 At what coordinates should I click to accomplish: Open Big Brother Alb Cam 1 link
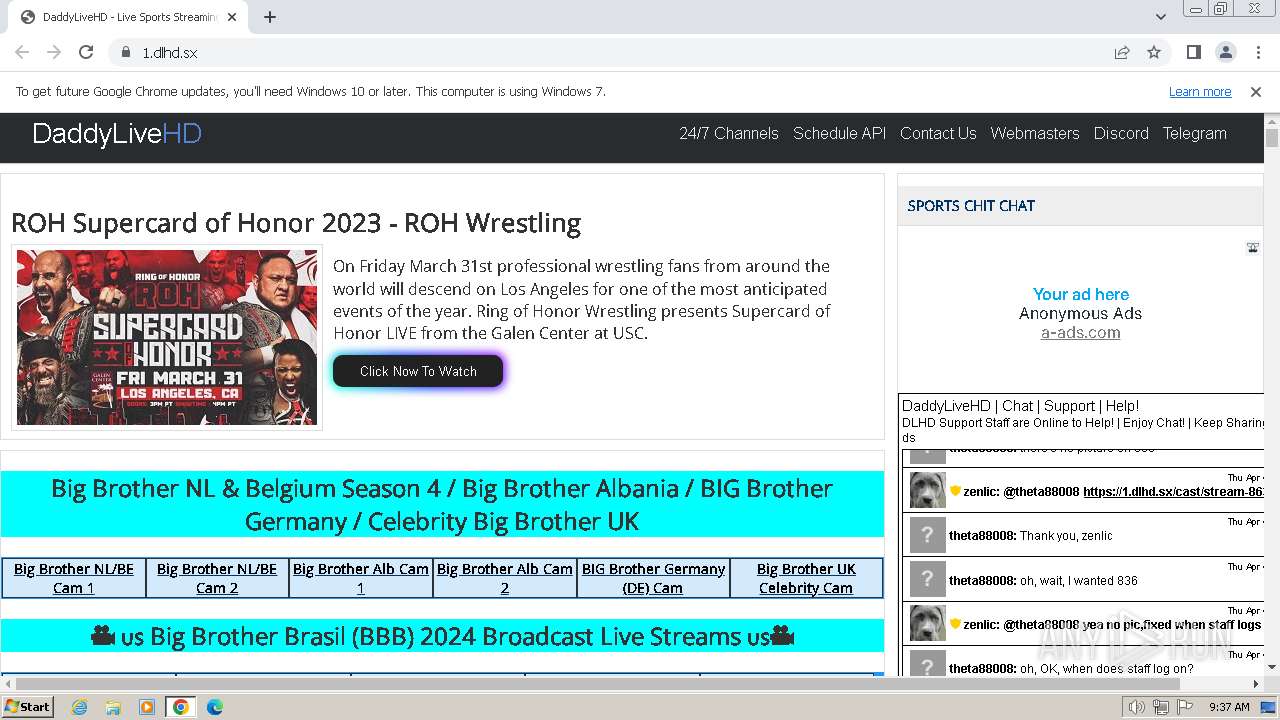[361, 578]
